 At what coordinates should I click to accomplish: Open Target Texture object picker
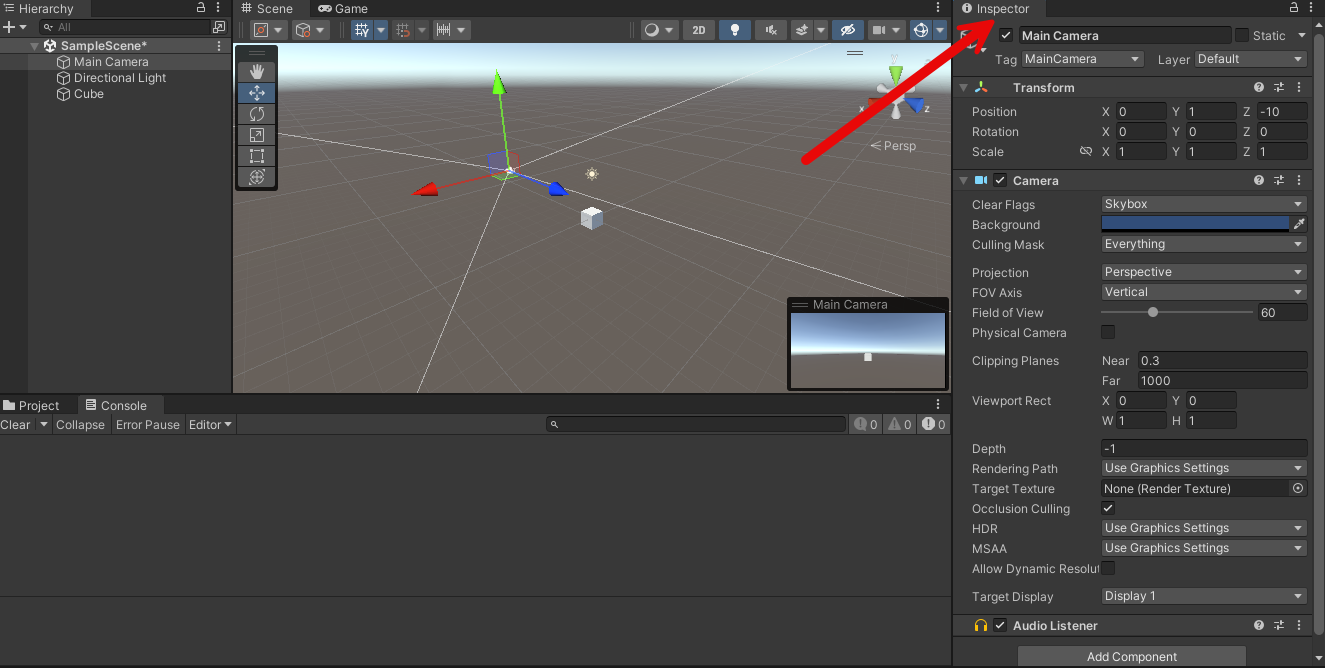[x=1298, y=489]
